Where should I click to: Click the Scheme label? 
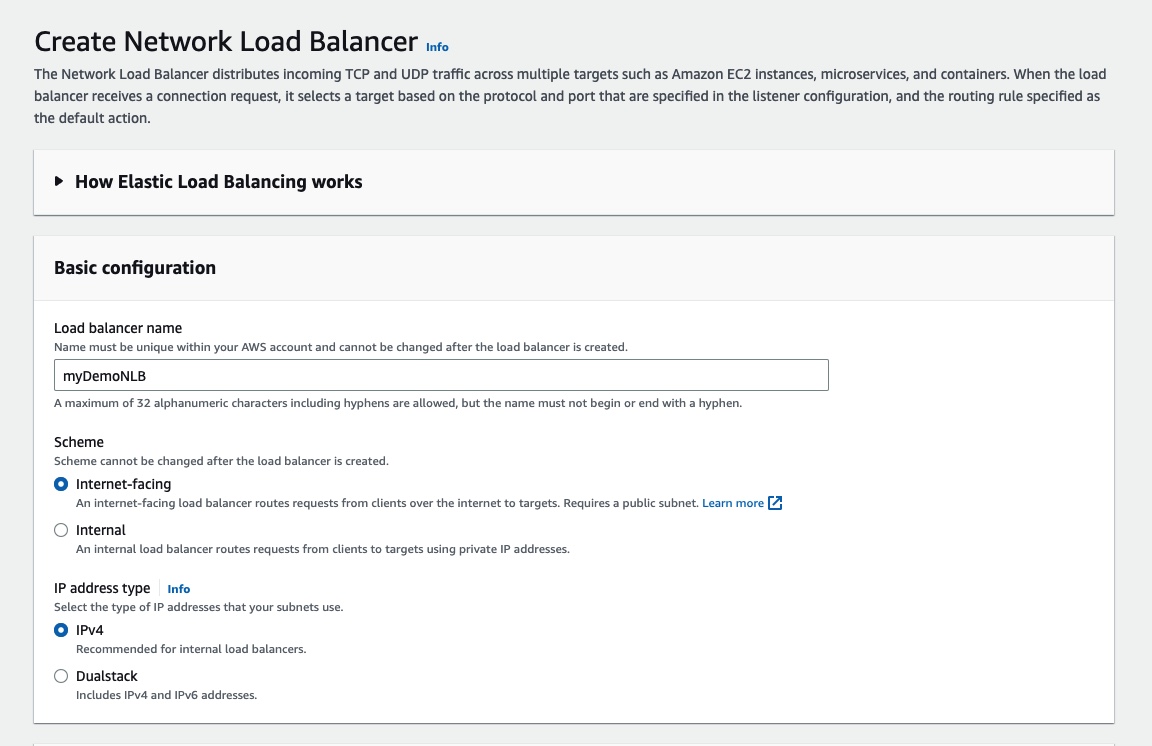(x=79, y=442)
